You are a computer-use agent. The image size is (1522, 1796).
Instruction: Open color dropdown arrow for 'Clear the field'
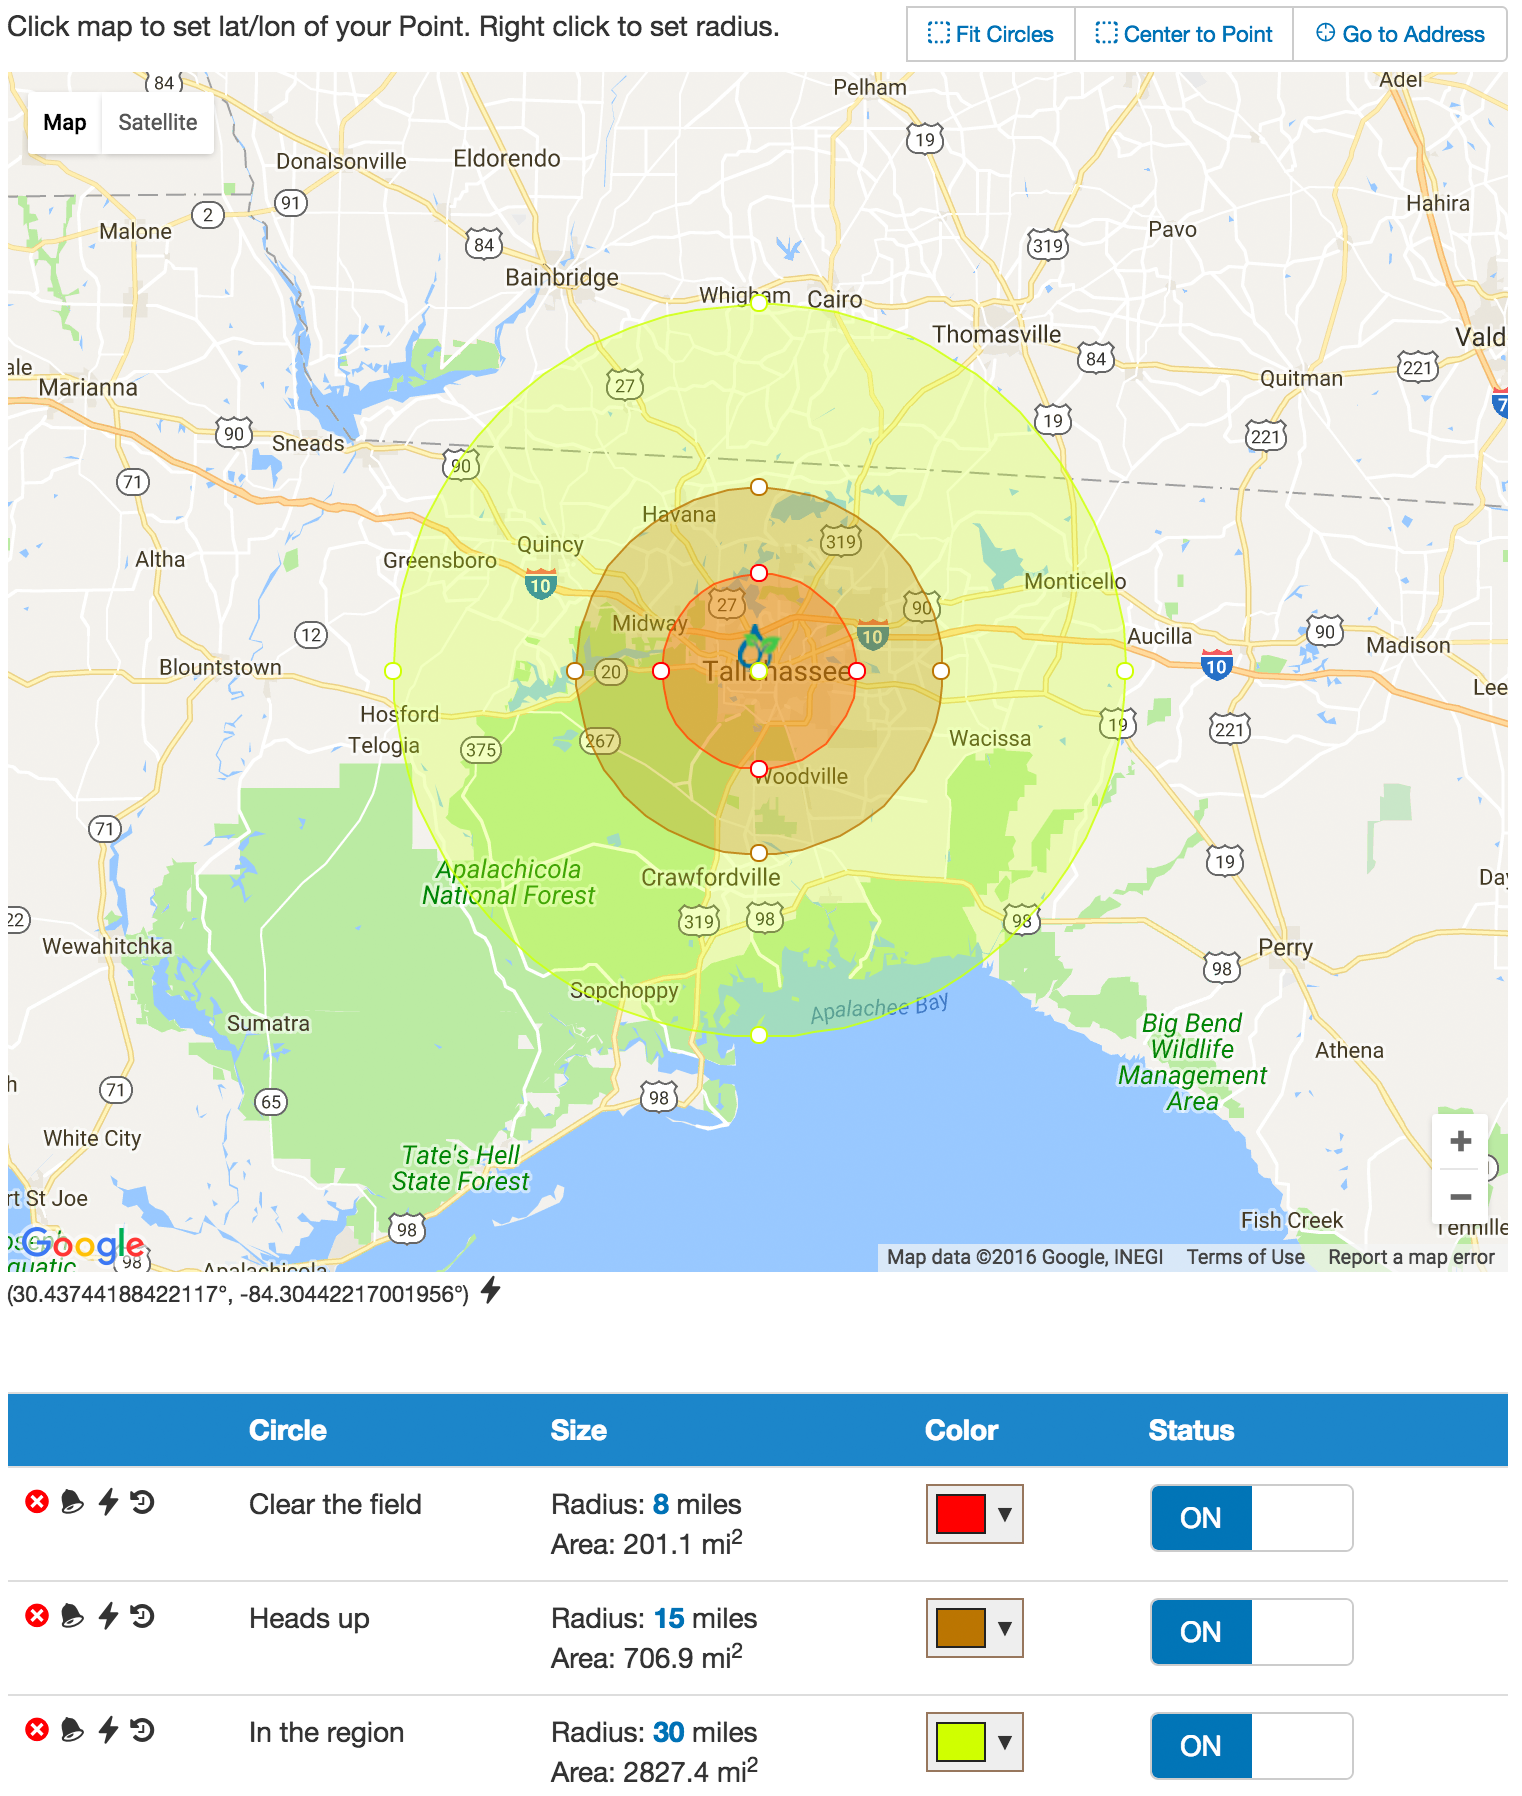click(1005, 1514)
